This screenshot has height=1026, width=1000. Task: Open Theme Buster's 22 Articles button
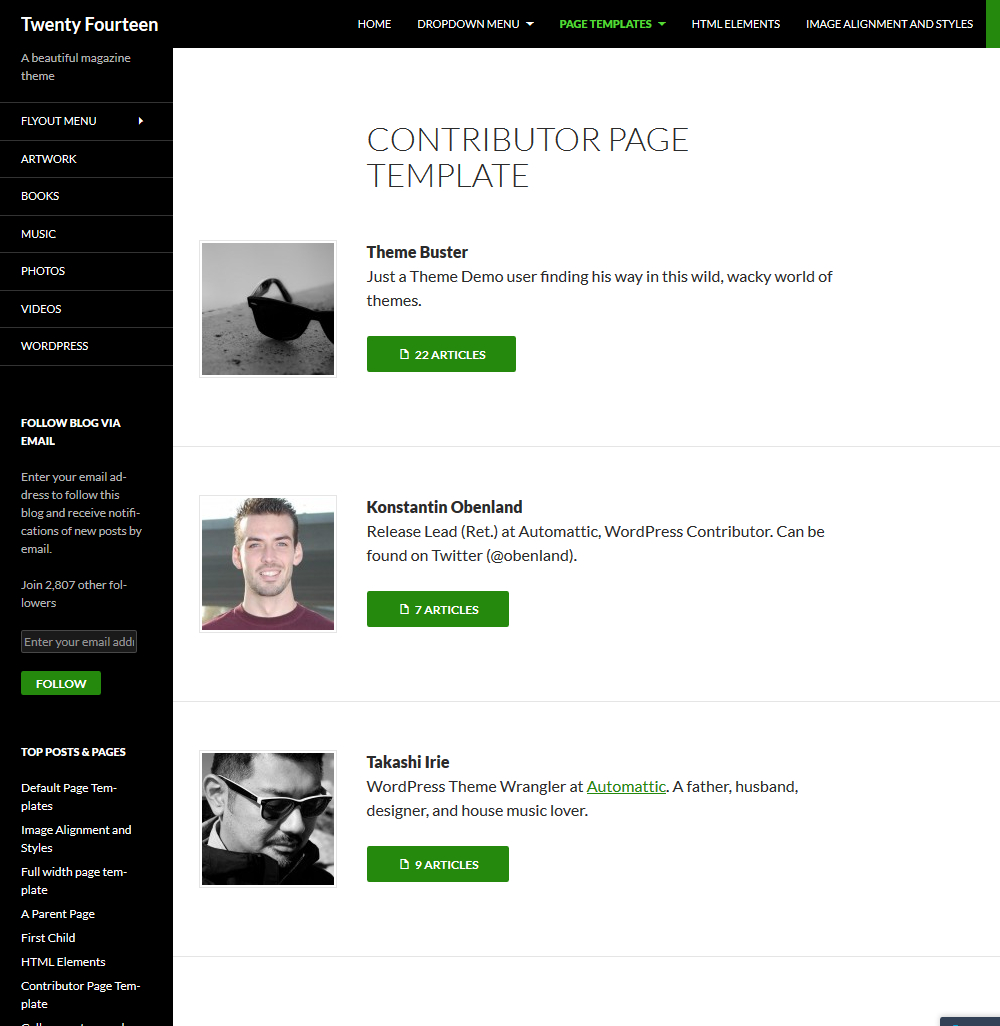[x=441, y=354]
